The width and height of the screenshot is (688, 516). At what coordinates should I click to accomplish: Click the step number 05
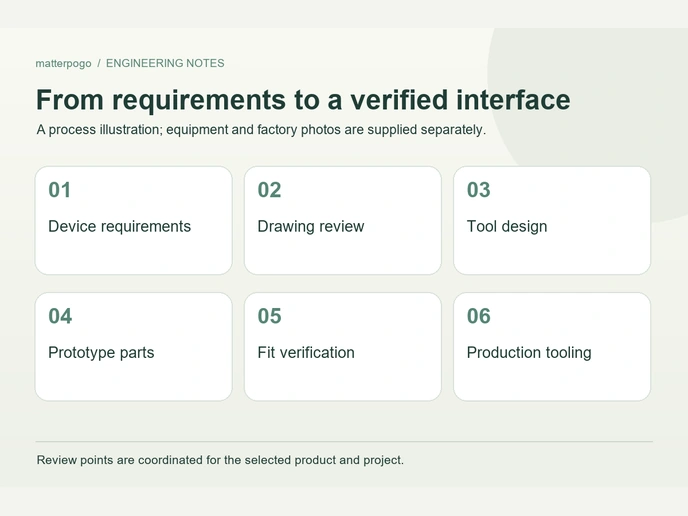click(269, 316)
